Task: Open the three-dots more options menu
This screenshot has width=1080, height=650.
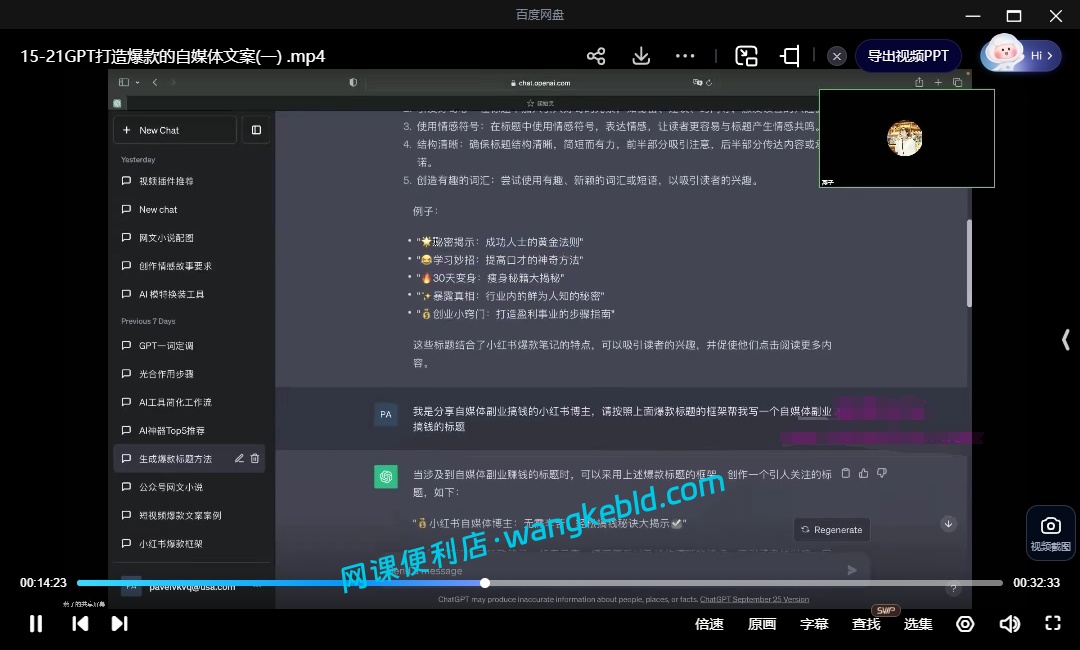Action: tap(685, 56)
